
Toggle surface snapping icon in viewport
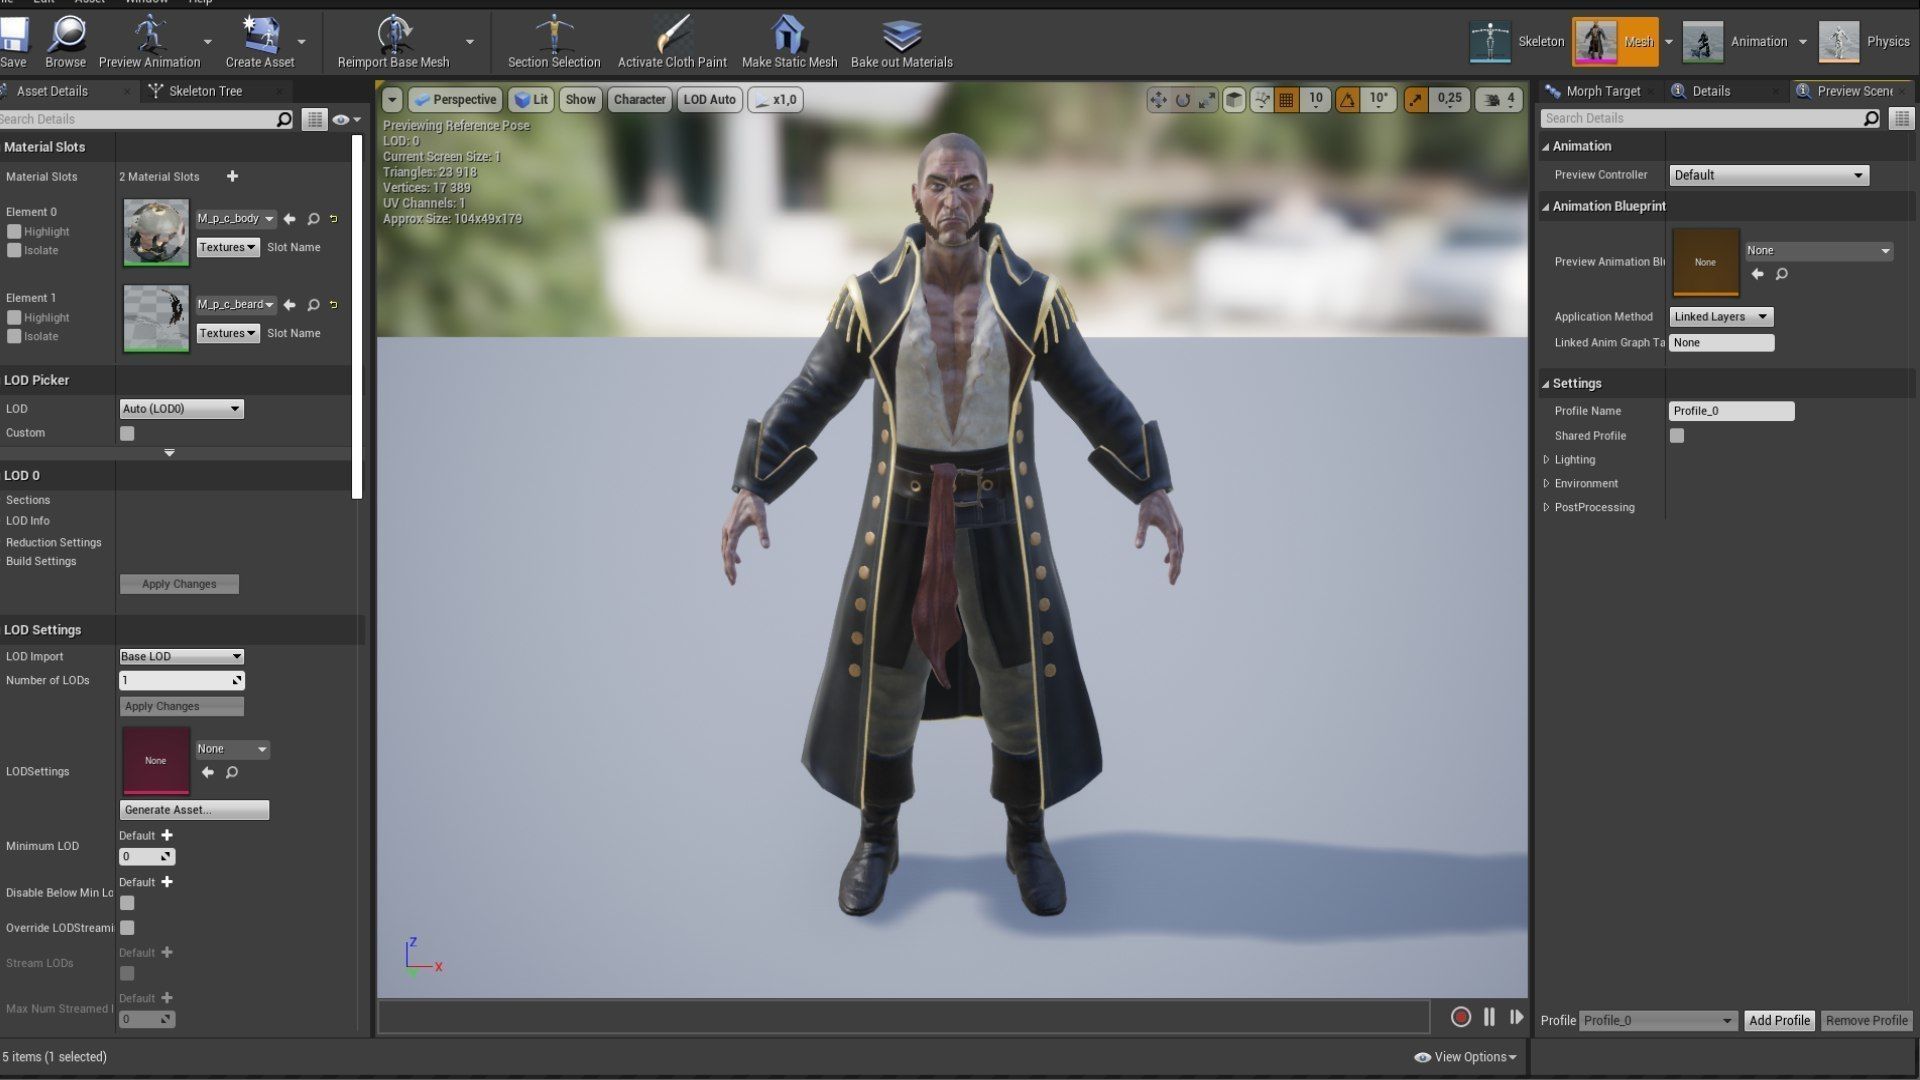coord(1262,99)
